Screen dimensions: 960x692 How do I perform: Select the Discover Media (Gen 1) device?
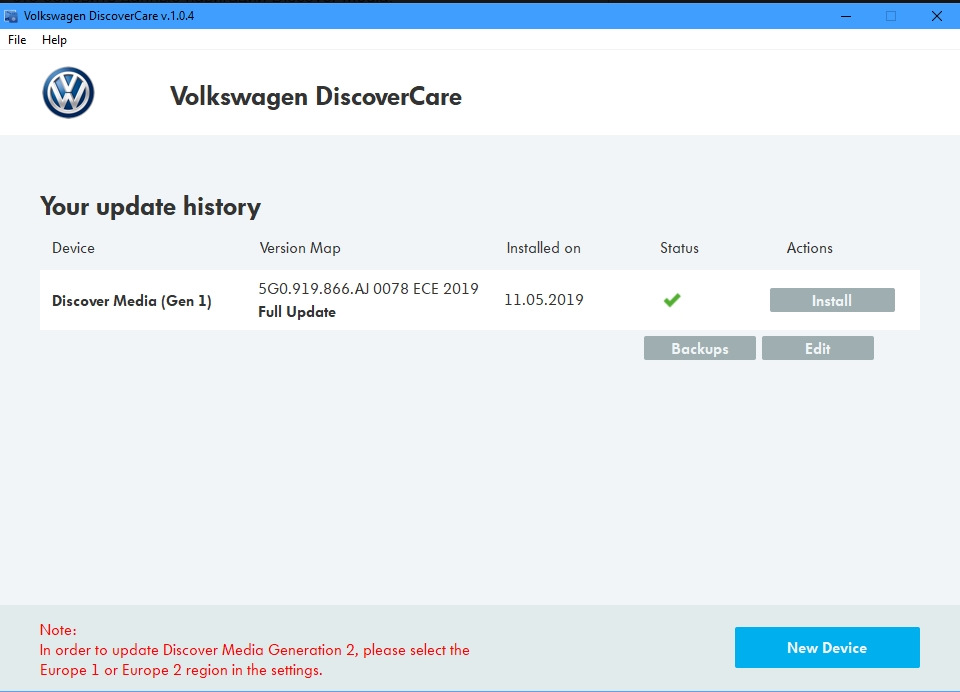(132, 301)
